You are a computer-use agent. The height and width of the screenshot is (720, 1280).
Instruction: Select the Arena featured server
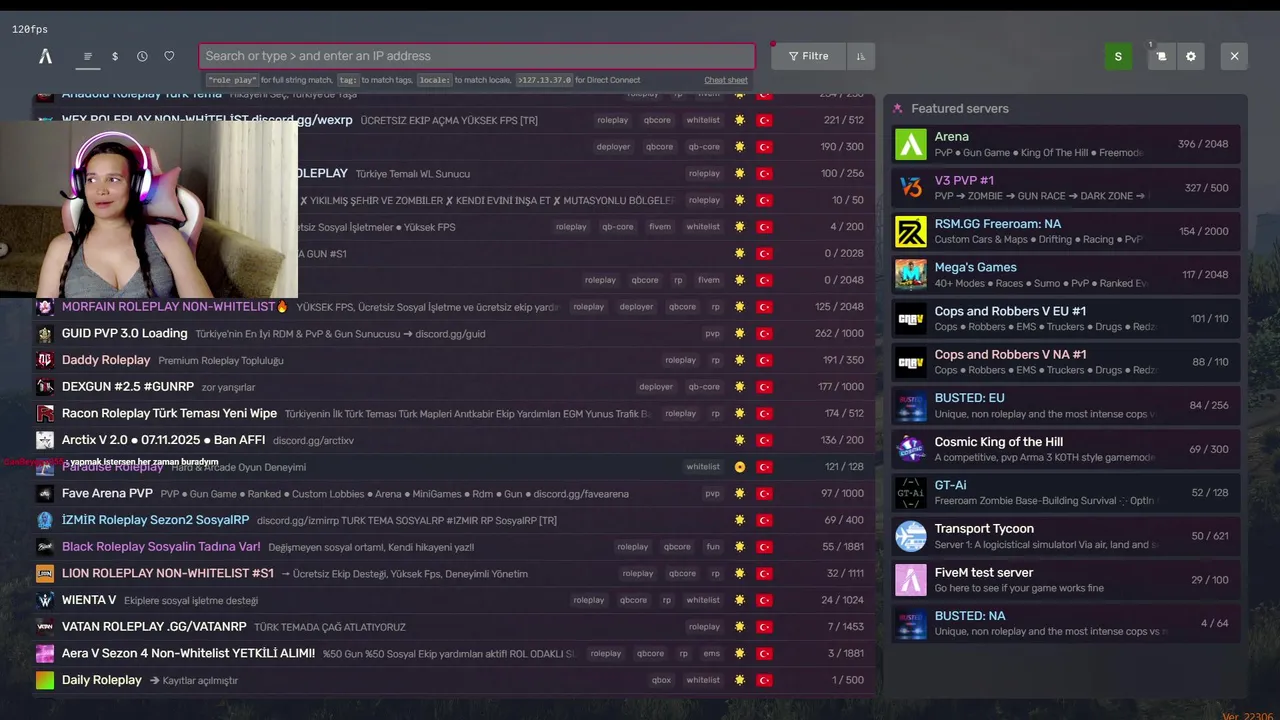coord(1066,144)
